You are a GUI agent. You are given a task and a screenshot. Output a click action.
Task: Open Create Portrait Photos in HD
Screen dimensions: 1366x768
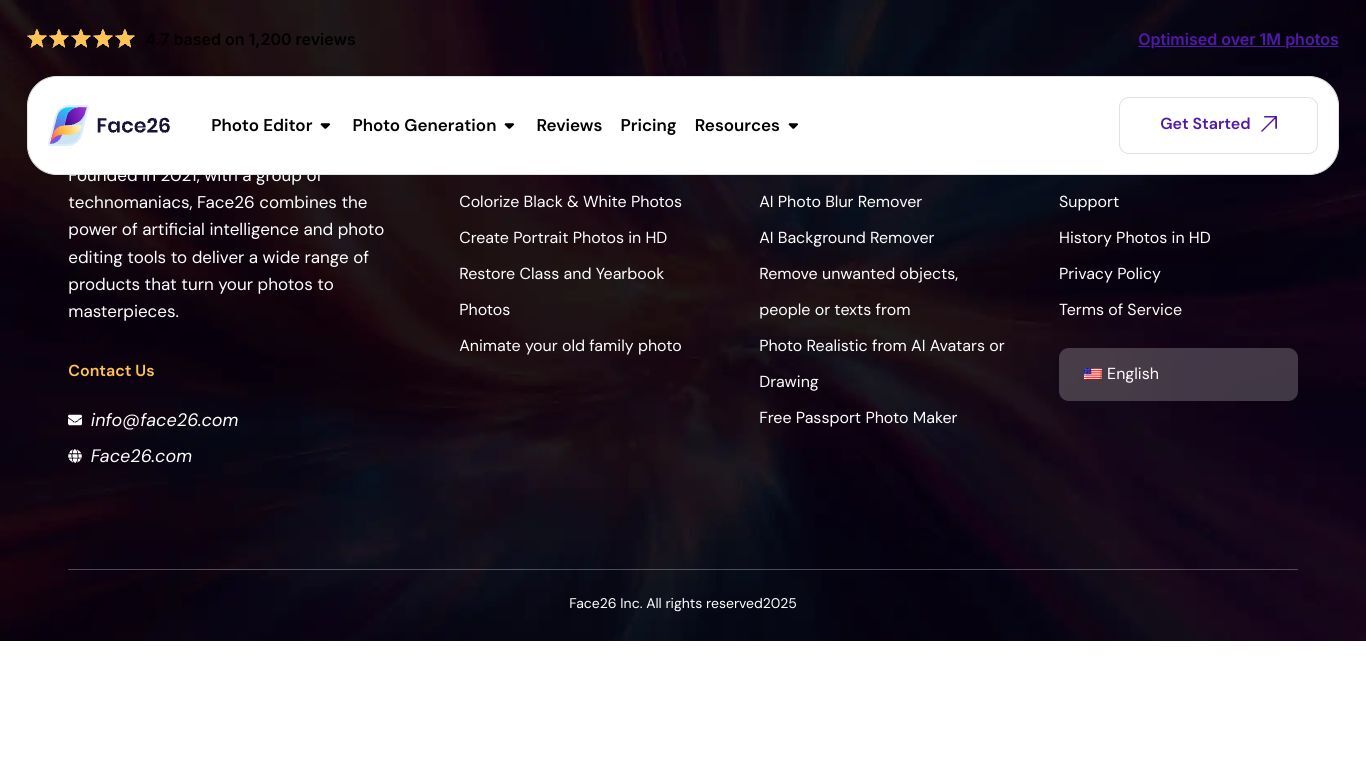(x=563, y=237)
